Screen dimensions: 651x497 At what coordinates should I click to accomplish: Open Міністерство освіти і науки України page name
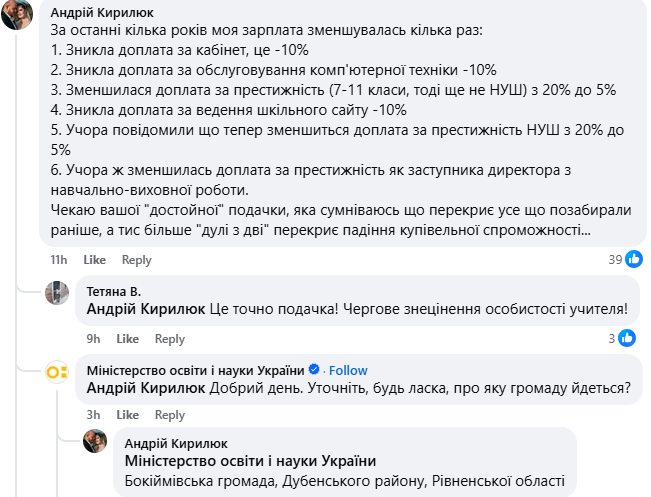[x=197, y=370]
